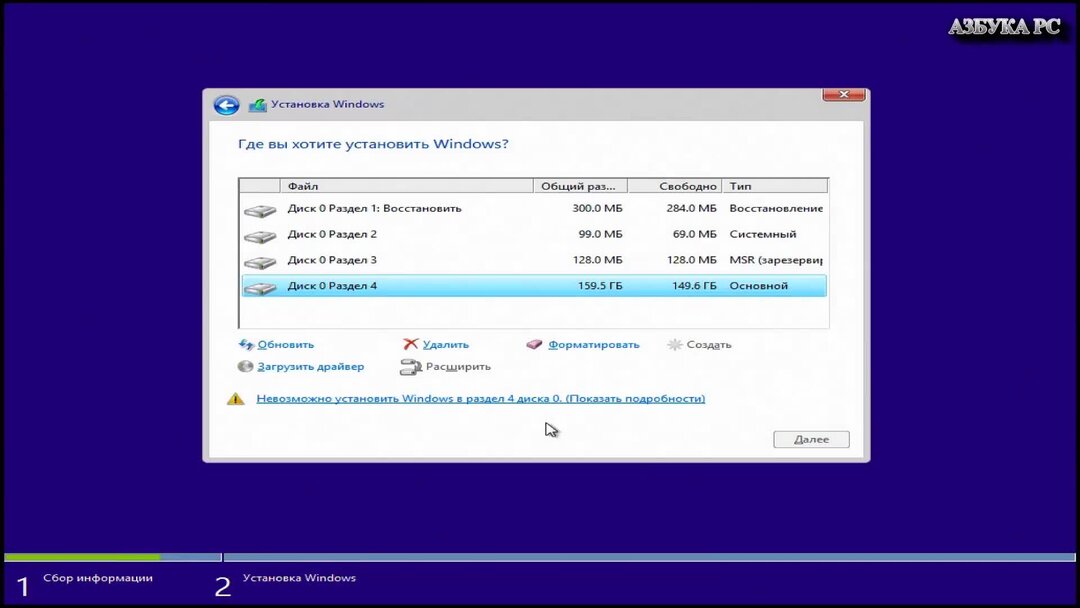
Task: Click the 300.0 МБ total size cell
Action: [597, 208]
